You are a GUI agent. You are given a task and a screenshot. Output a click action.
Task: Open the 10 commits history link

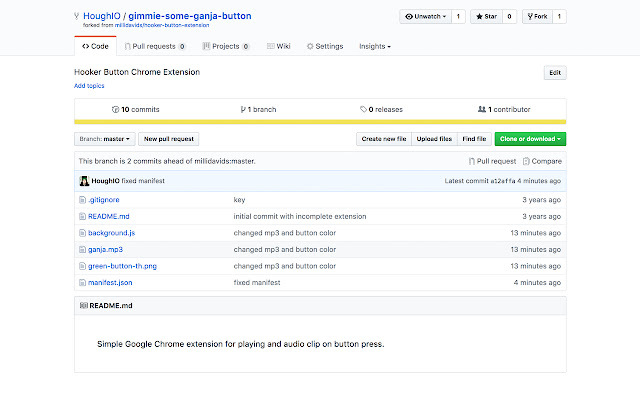click(x=135, y=109)
